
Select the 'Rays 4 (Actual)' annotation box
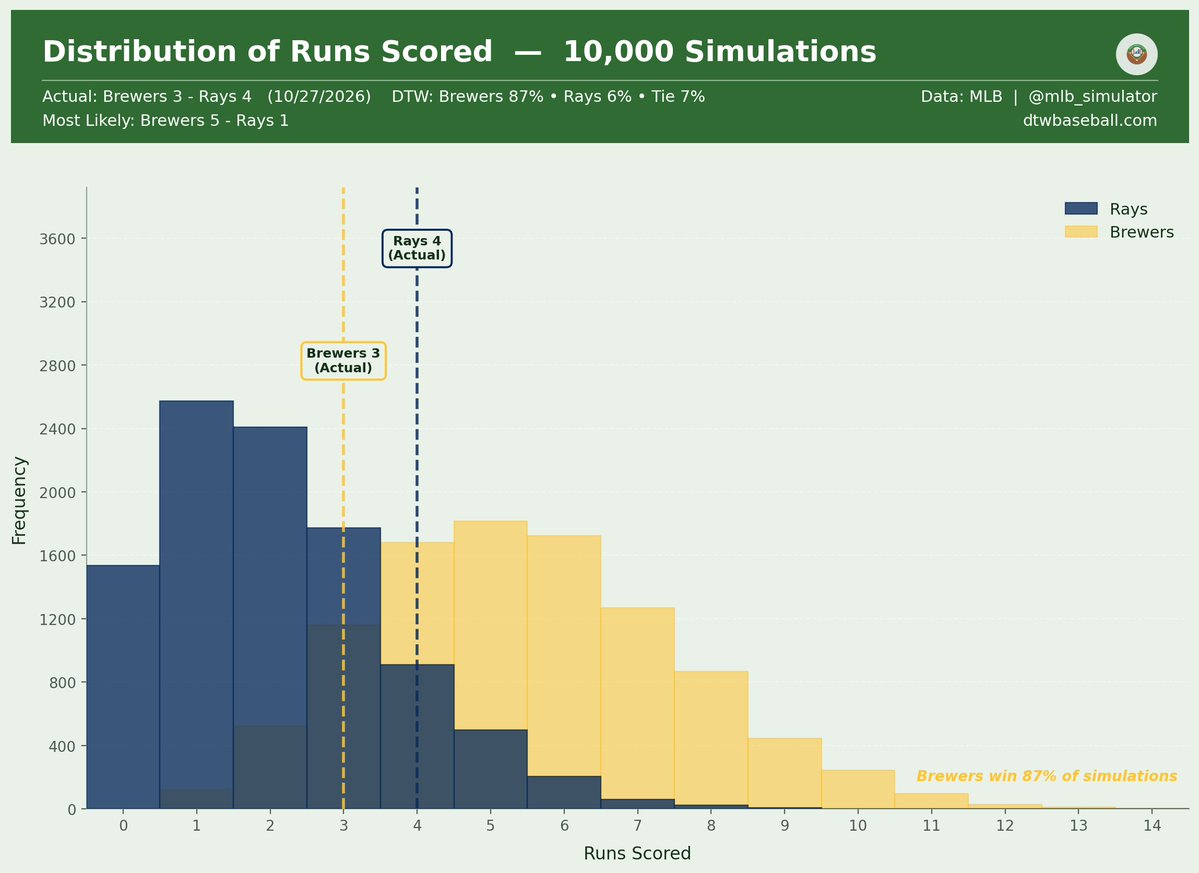(417, 248)
